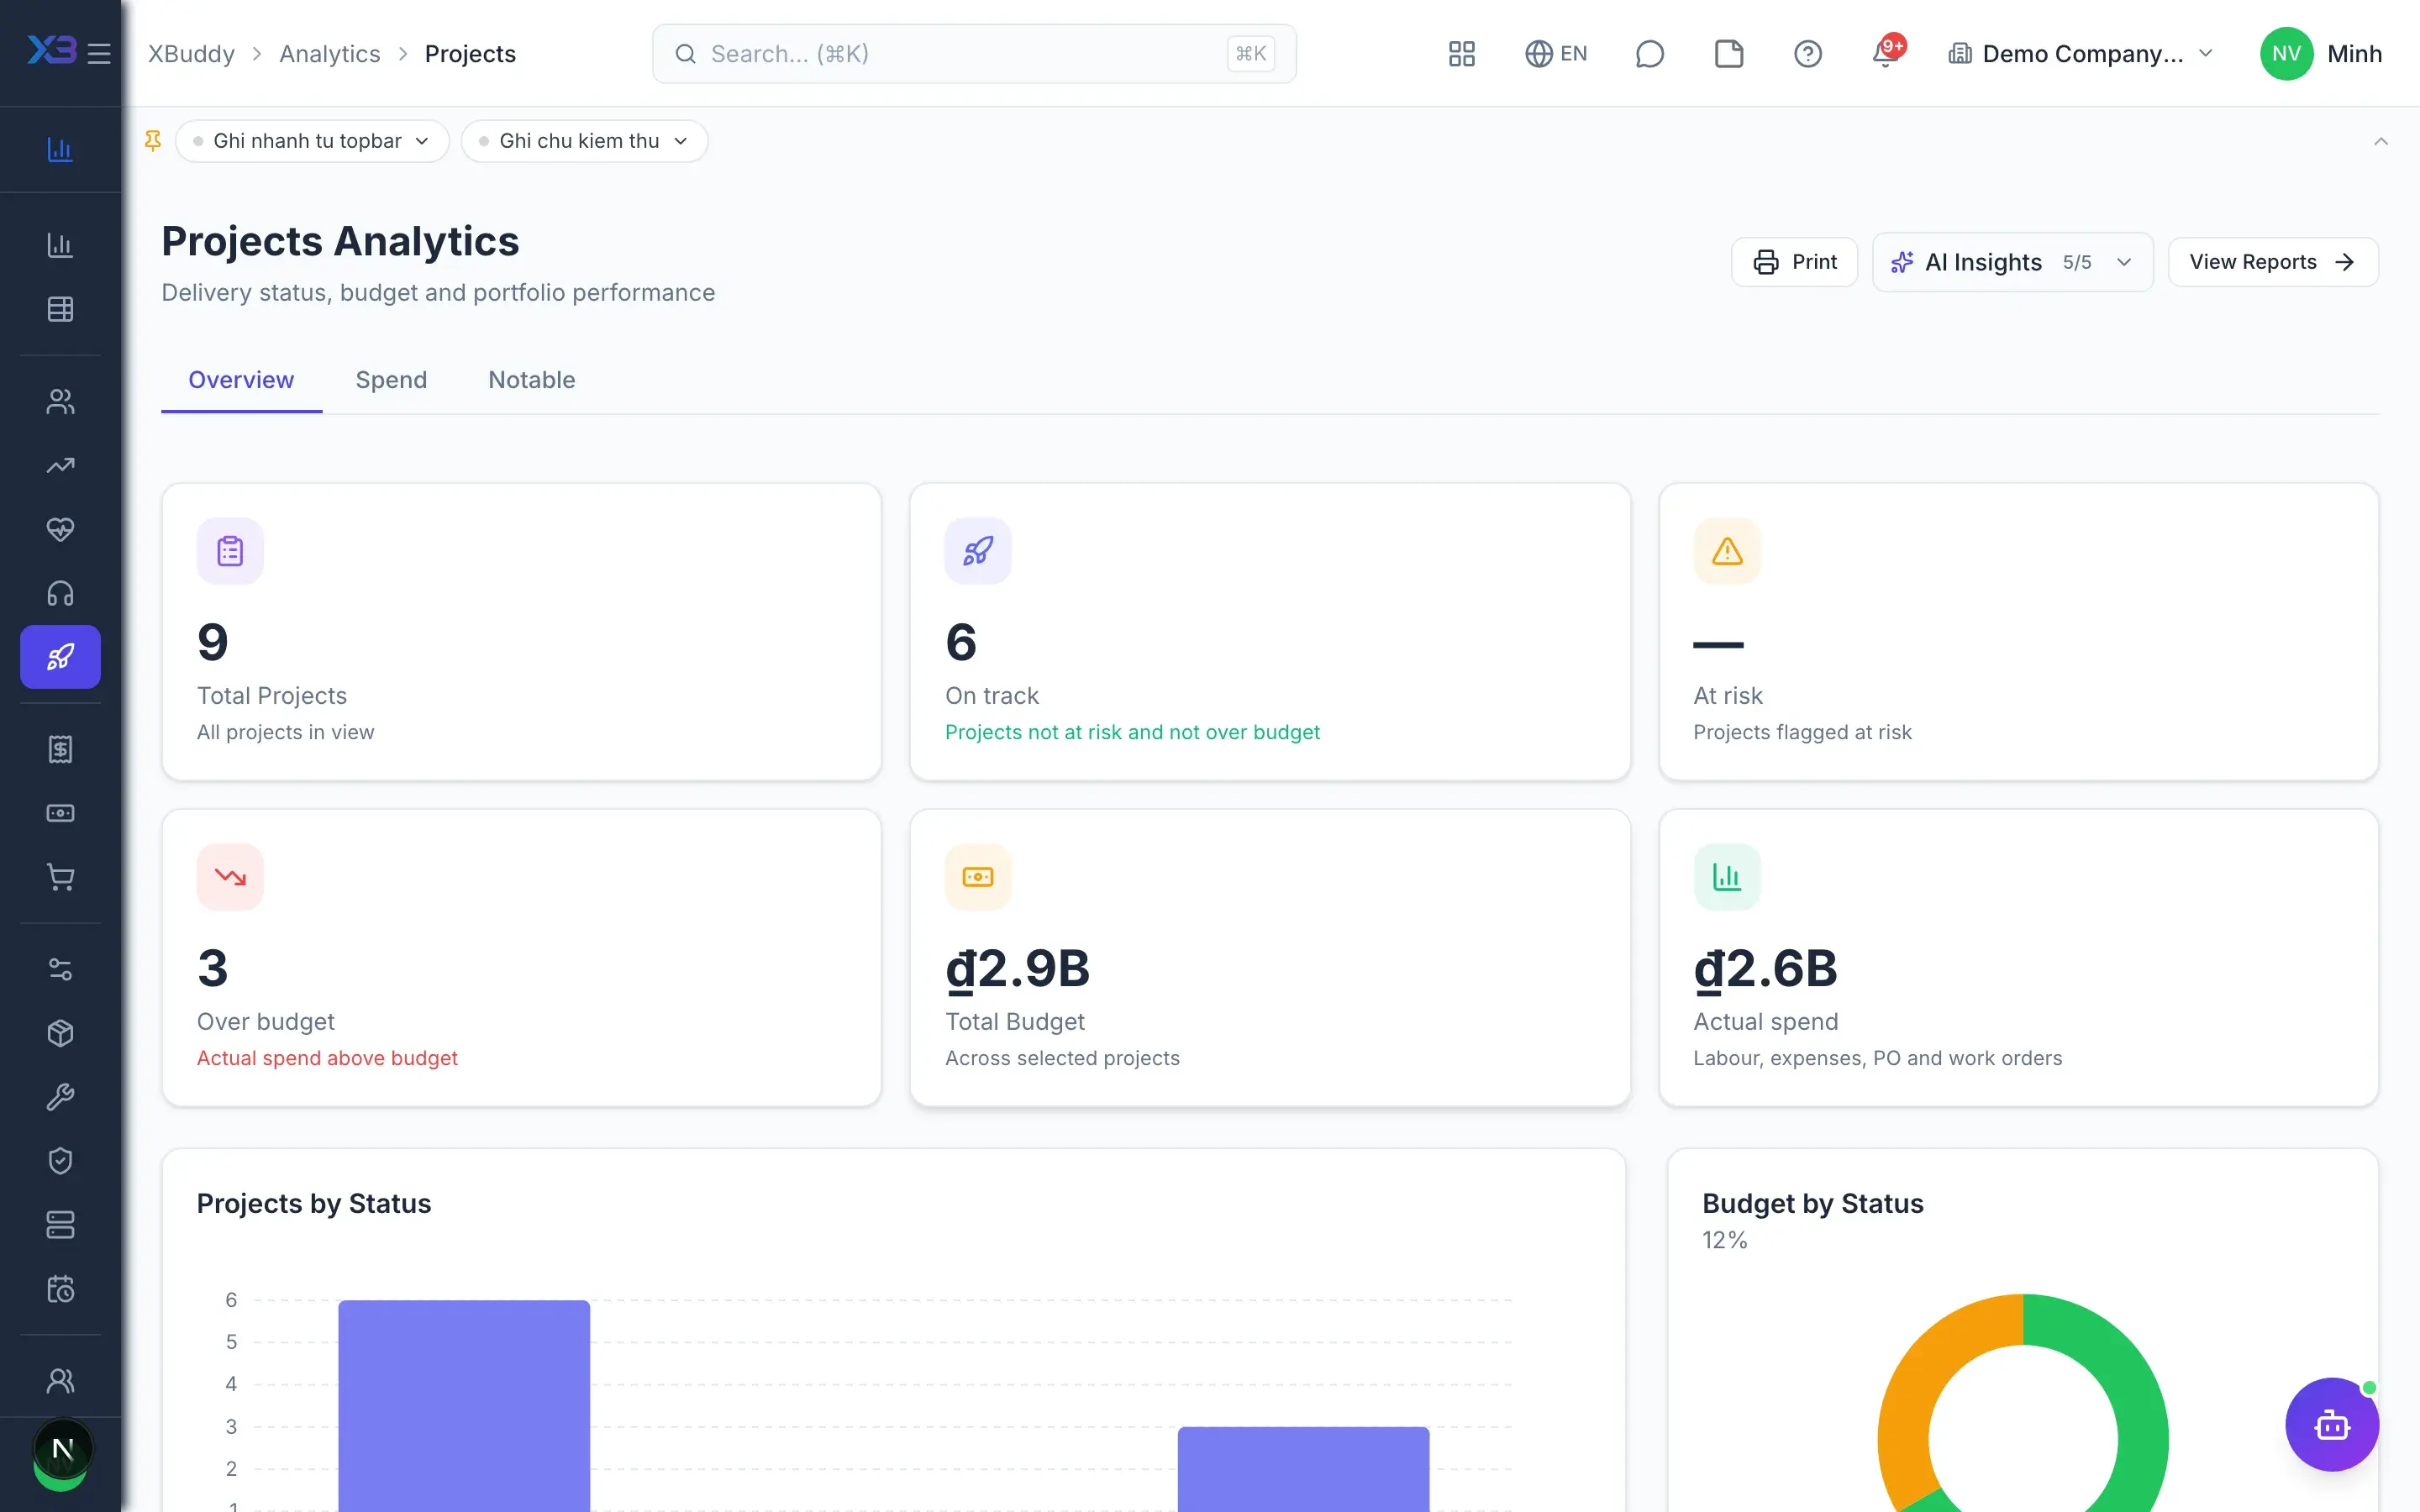Click the ⌘K shortcut badge
This screenshot has width=2420, height=1512.
click(1250, 54)
